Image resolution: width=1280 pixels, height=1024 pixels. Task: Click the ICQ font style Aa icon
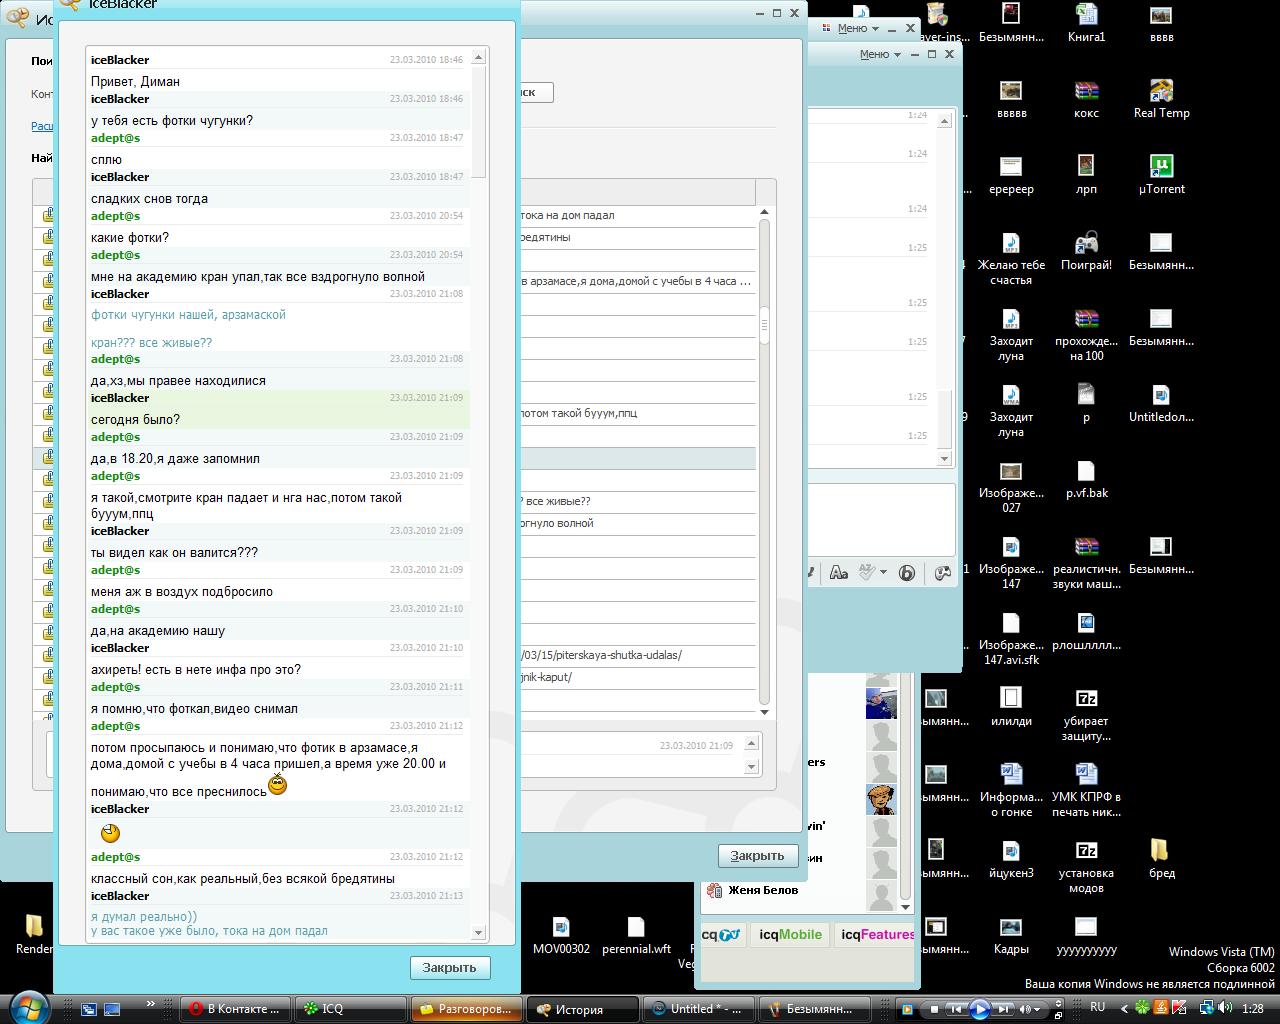tap(839, 573)
